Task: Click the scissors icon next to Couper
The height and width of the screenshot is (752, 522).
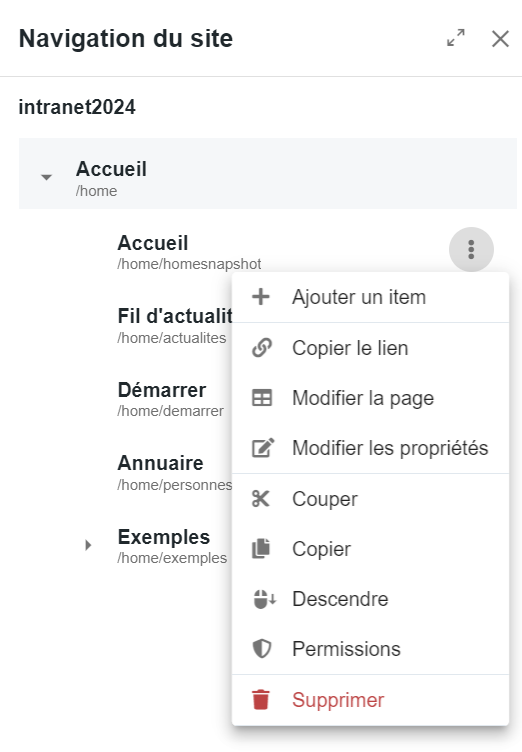Action: (x=261, y=498)
